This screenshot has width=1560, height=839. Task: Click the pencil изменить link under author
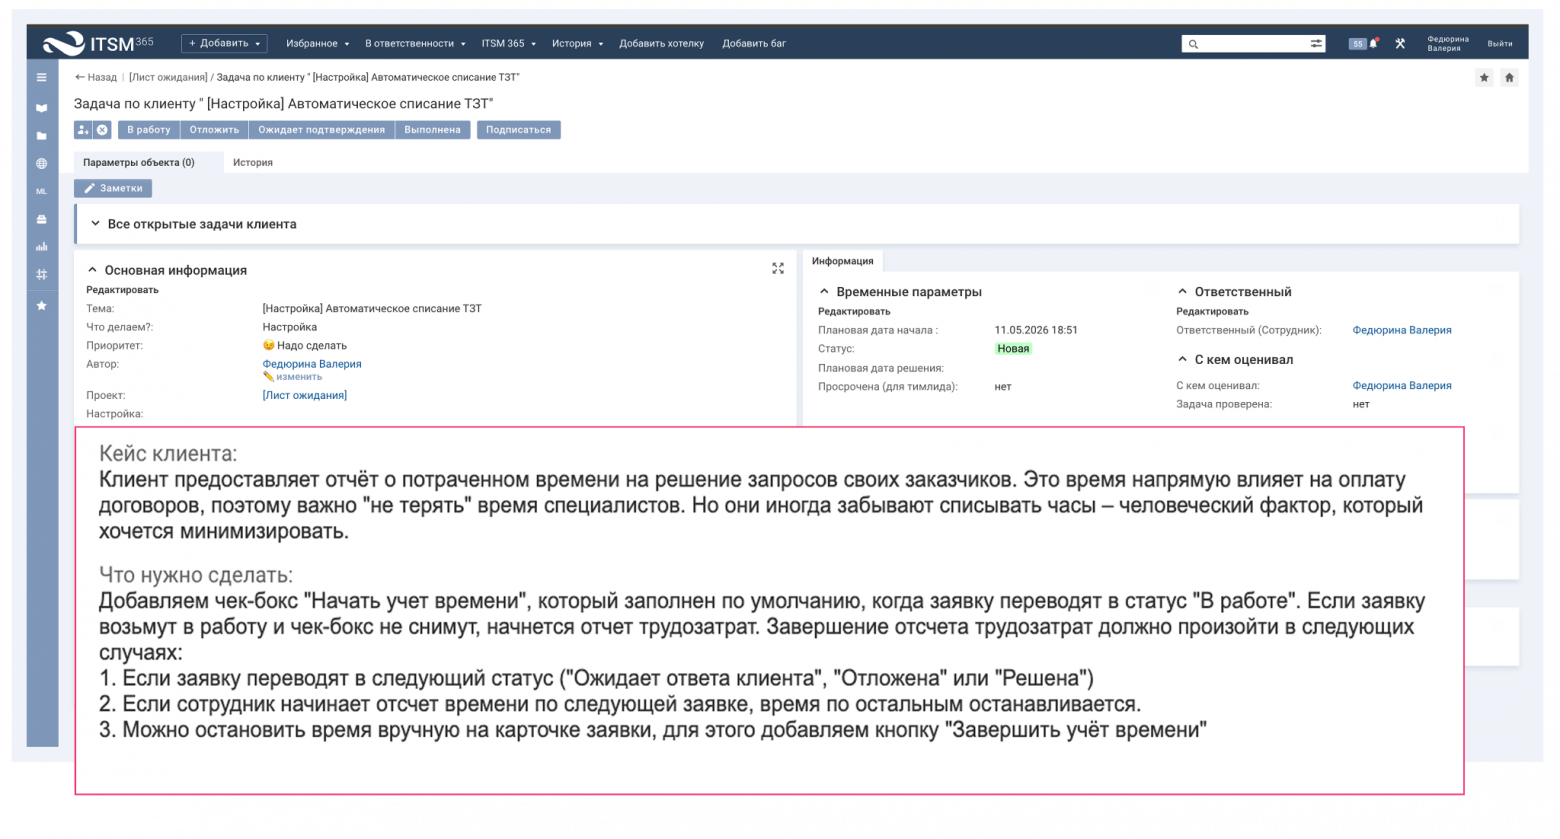coord(293,377)
